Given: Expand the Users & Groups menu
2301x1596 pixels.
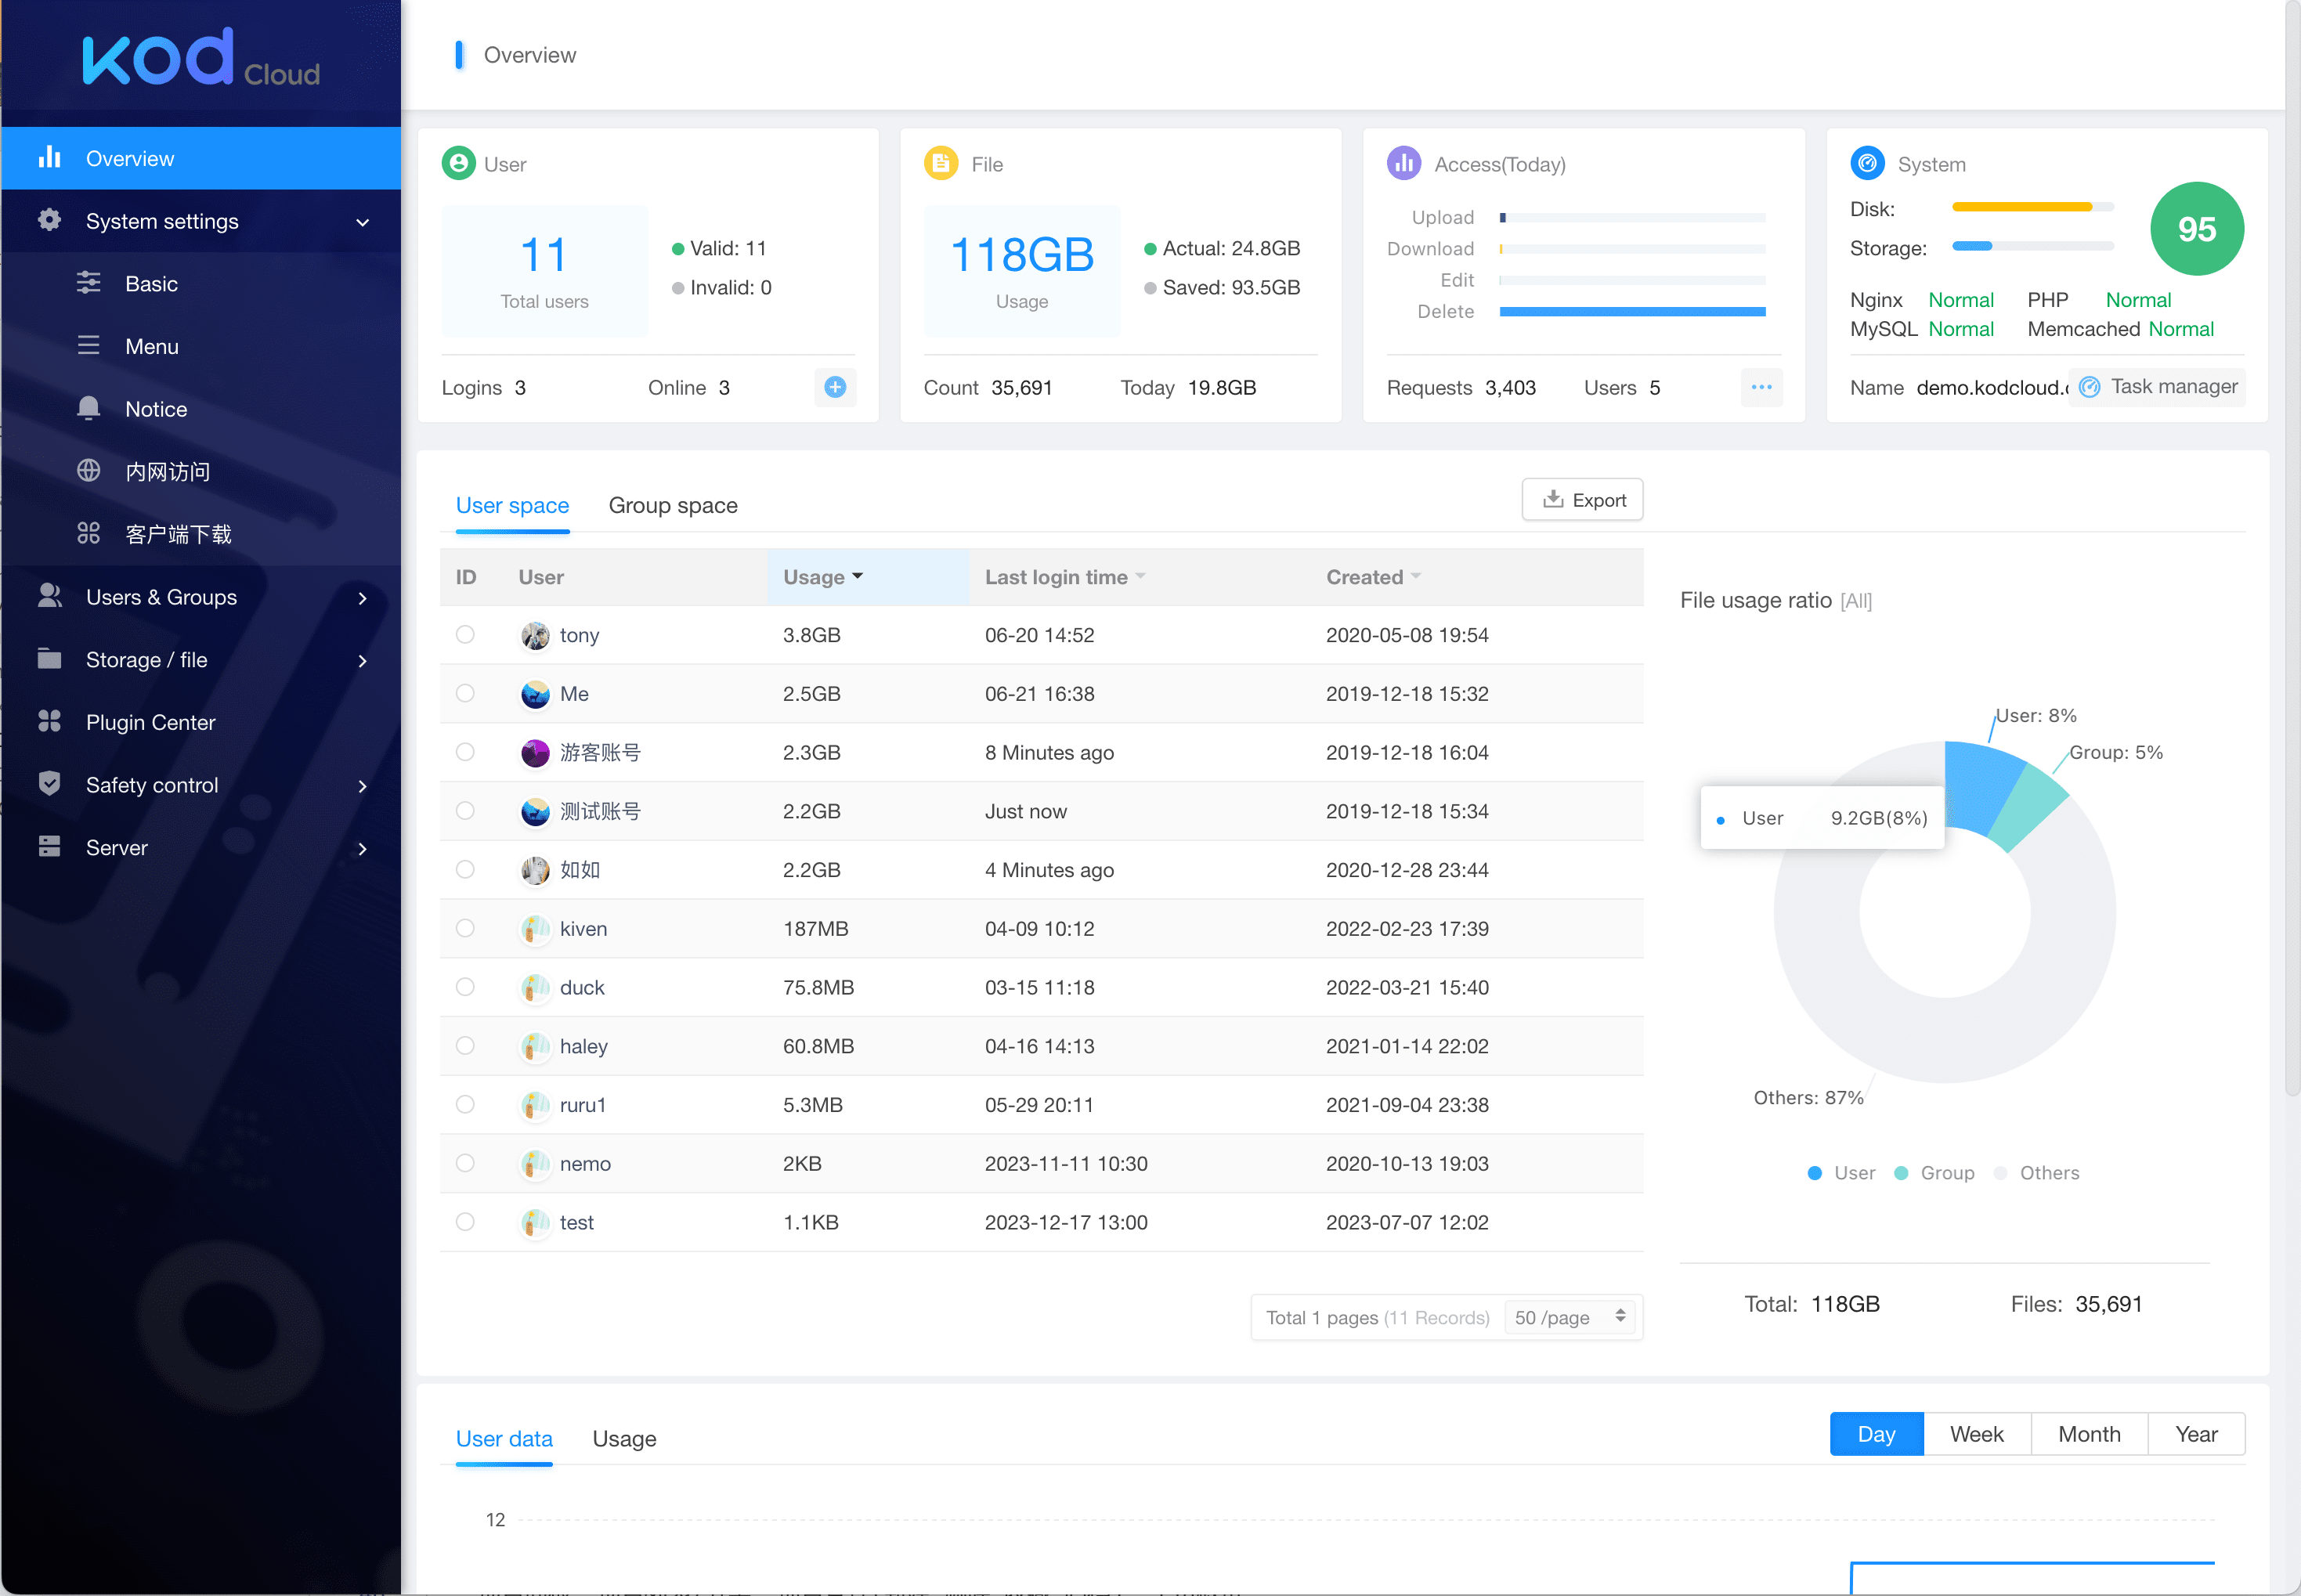Looking at the screenshot, I should point(362,597).
